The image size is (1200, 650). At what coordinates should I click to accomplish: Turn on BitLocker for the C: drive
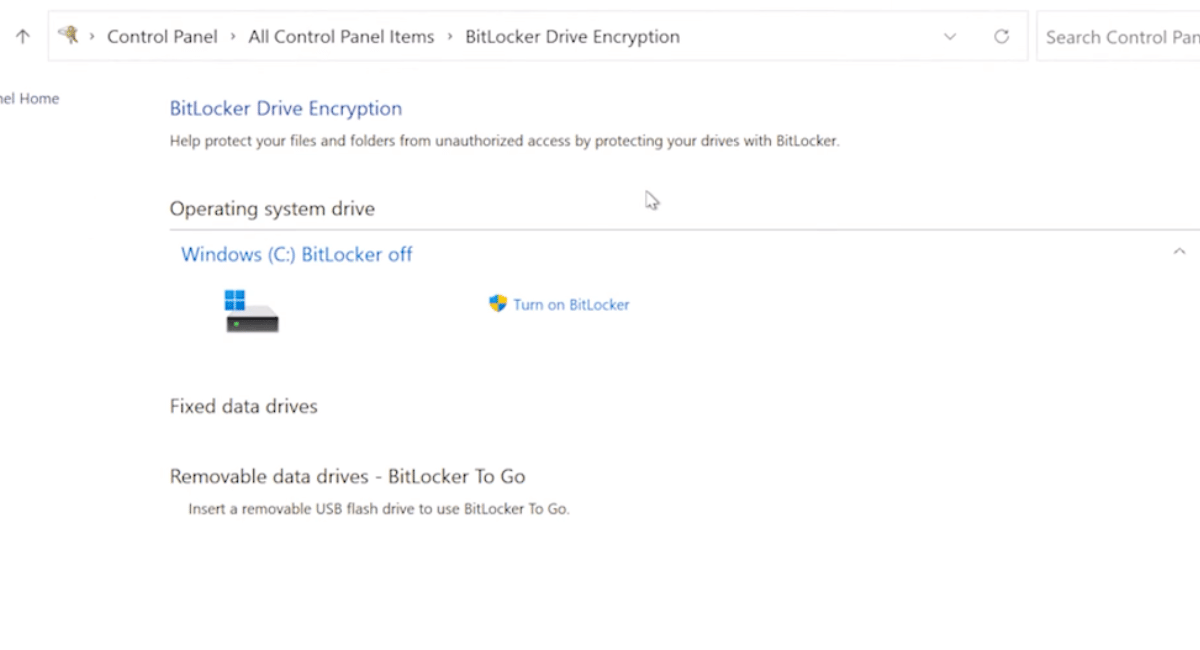pyautogui.click(x=571, y=305)
